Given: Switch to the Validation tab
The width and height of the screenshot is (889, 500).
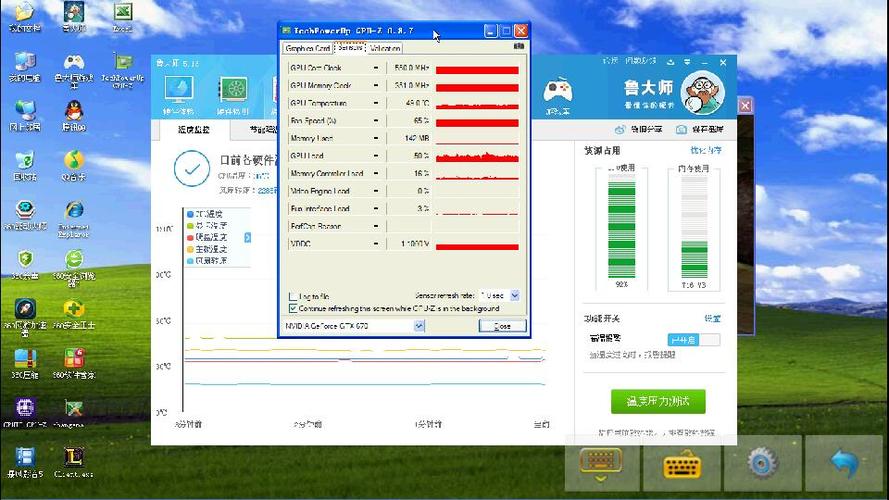Looking at the screenshot, I should [x=385, y=49].
